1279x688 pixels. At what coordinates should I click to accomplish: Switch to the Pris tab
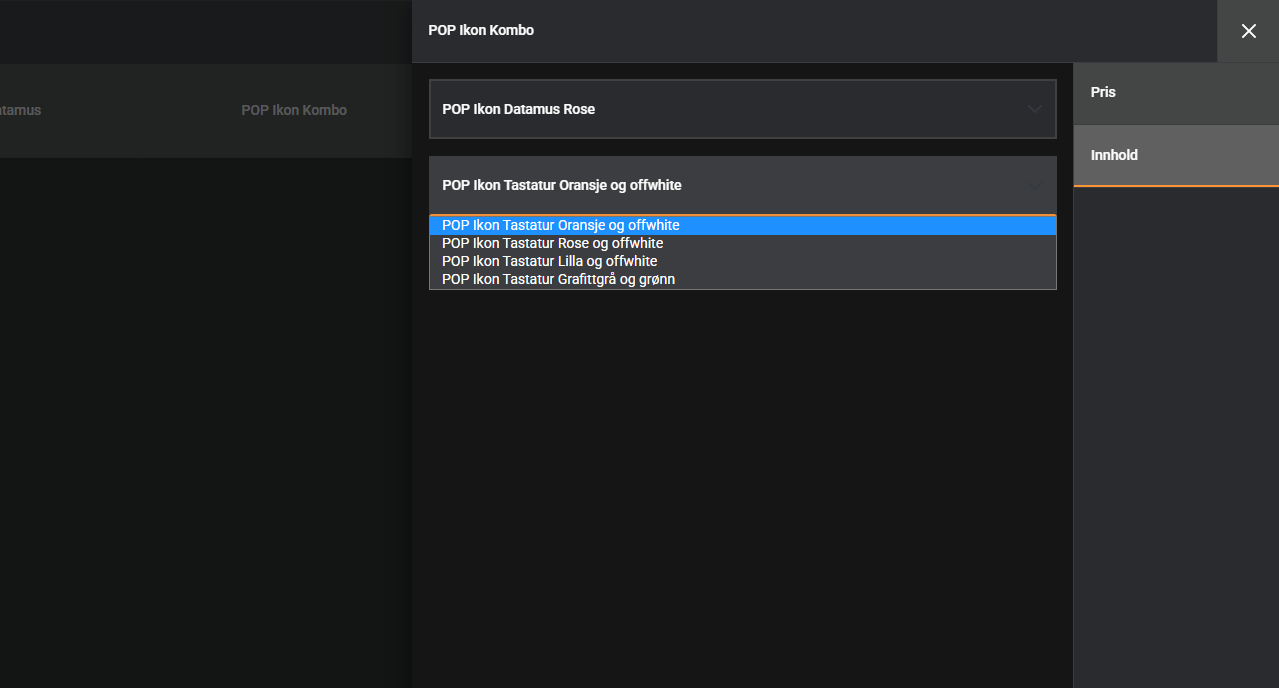pyautogui.click(x=1176, y=93)
